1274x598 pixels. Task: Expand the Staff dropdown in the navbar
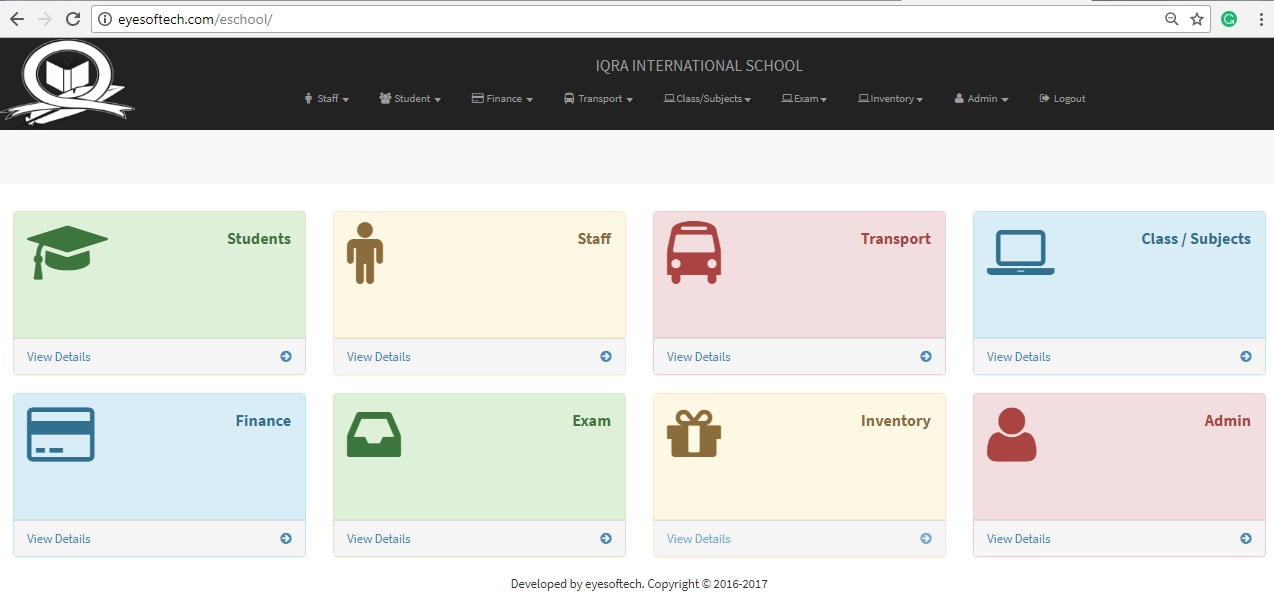point(327,99)
